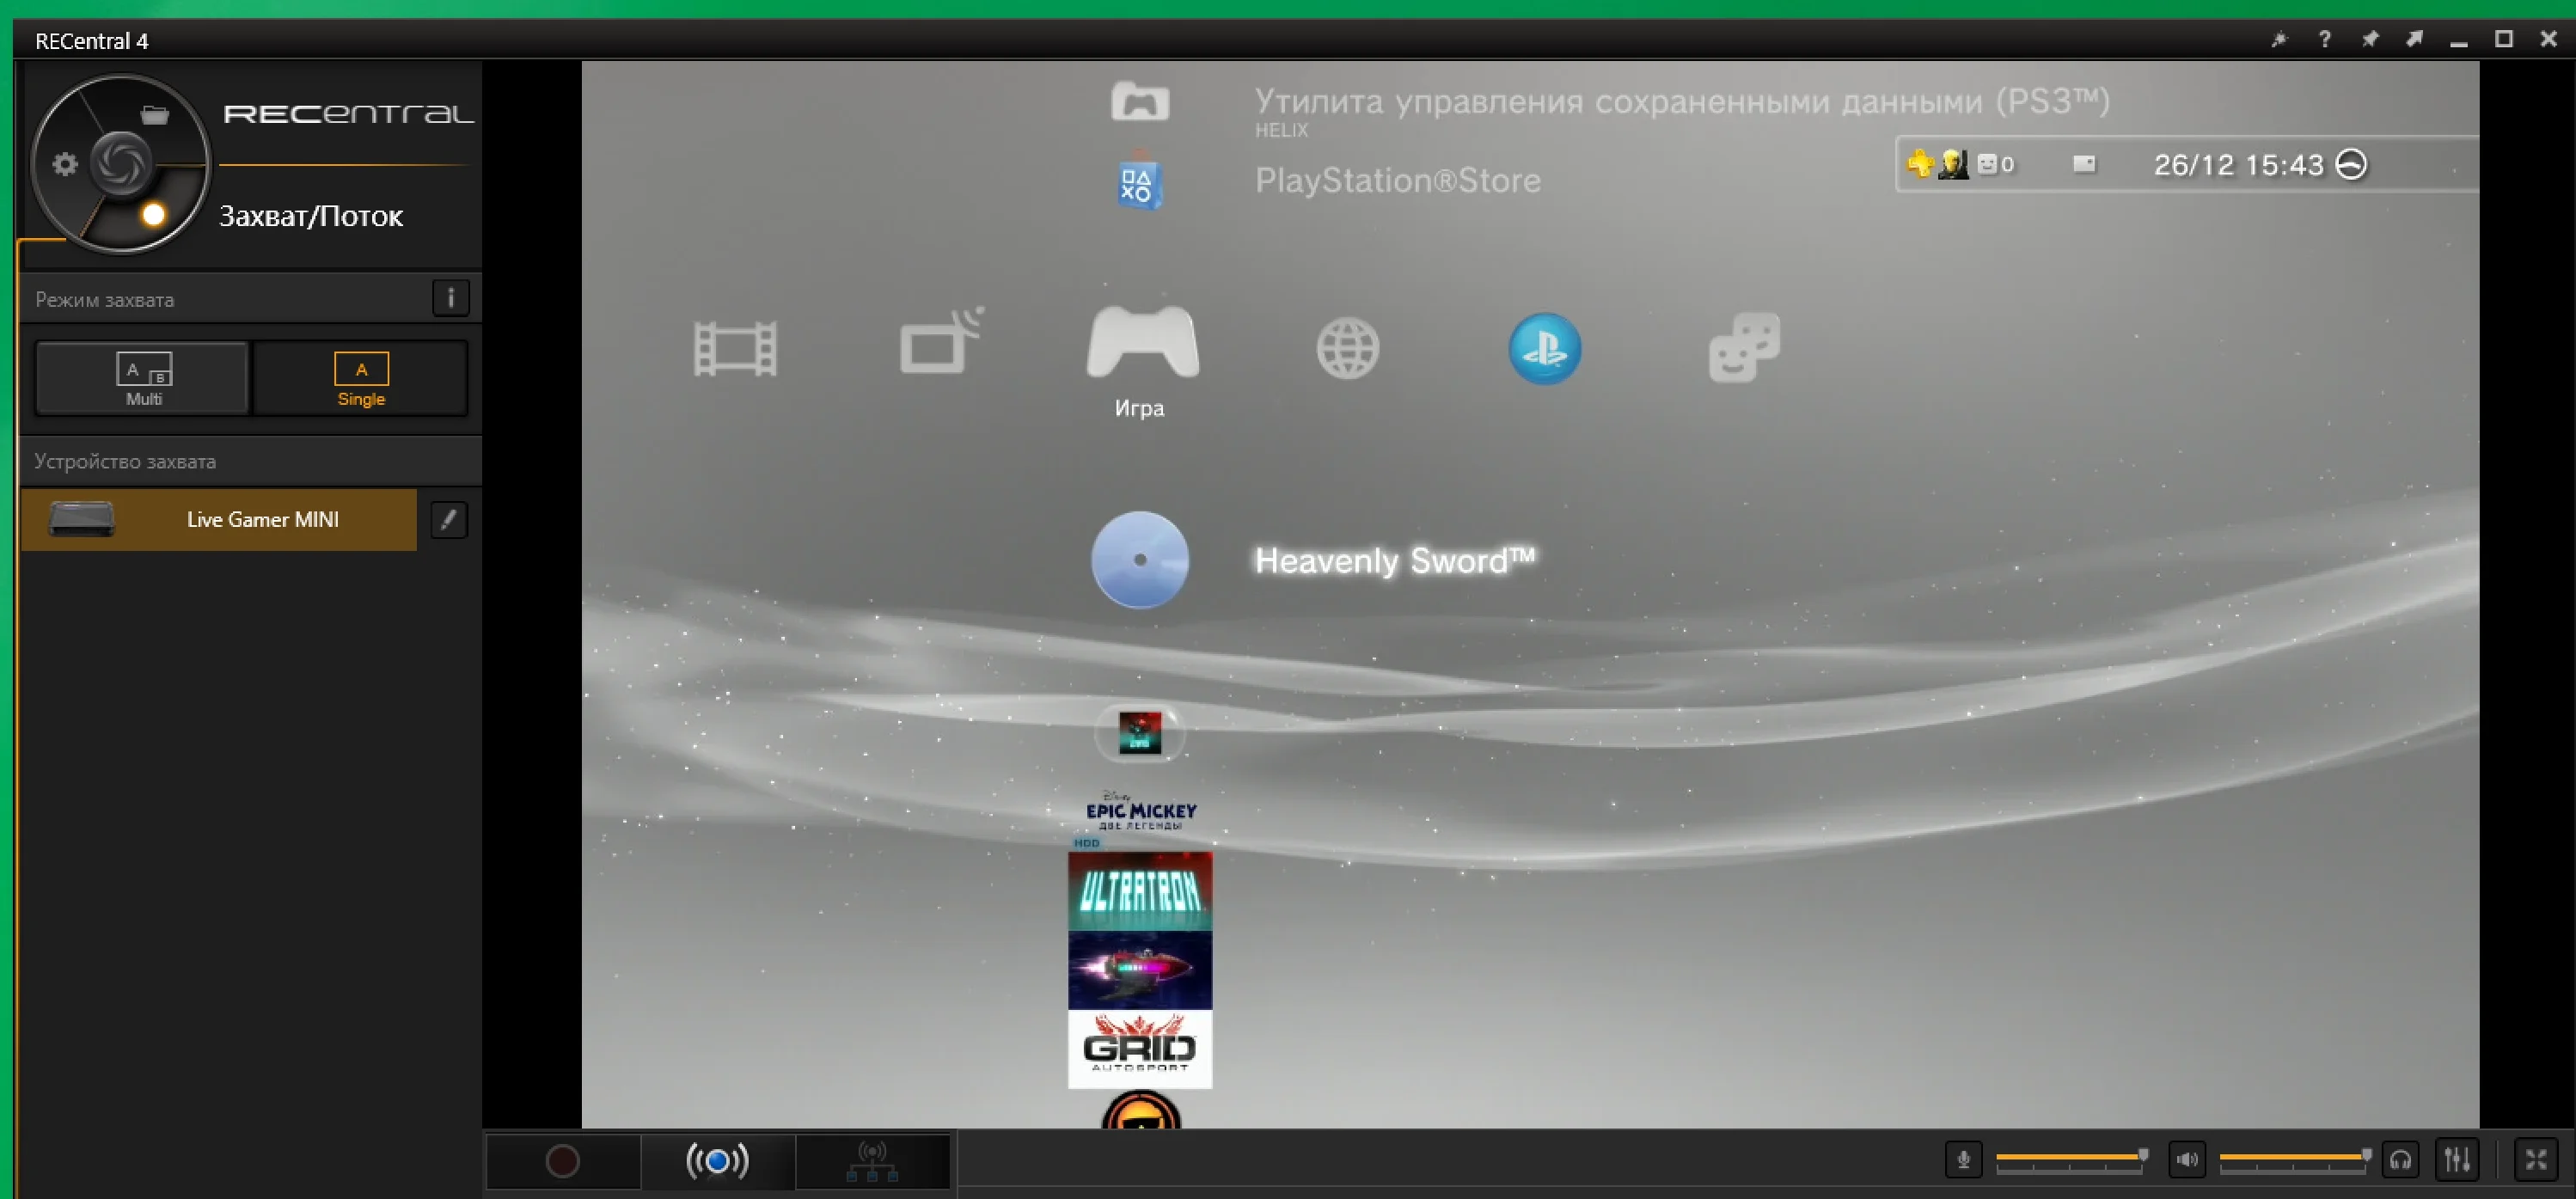Start streaming with the broadcast icon
The height and width of the screenshot is (1199, 2576).
pyautogui.click(x=717, y=1161)
